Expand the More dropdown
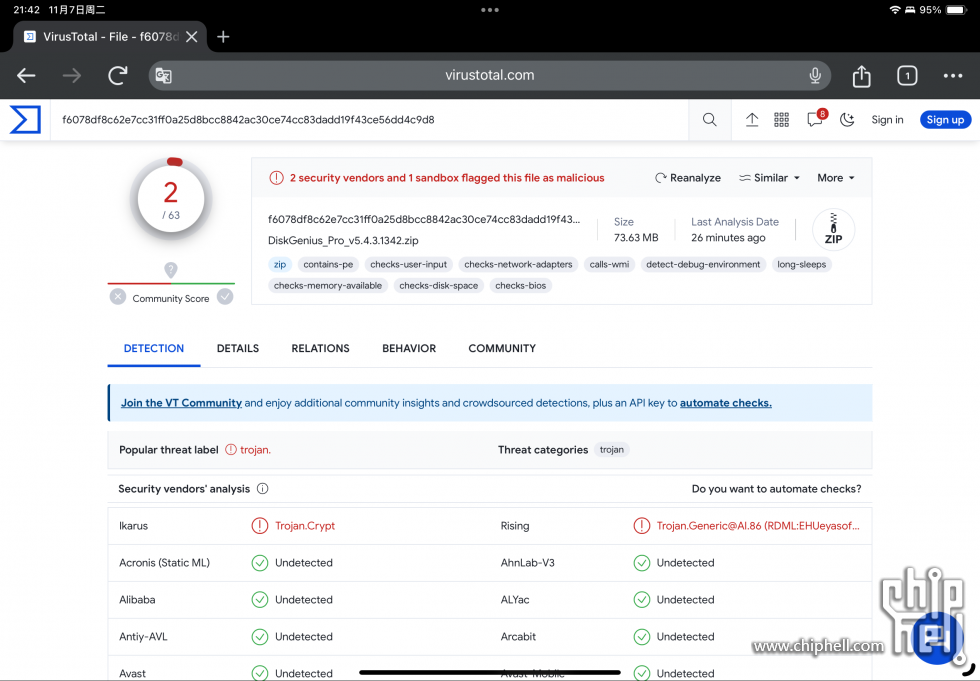 tap(836, 178)
